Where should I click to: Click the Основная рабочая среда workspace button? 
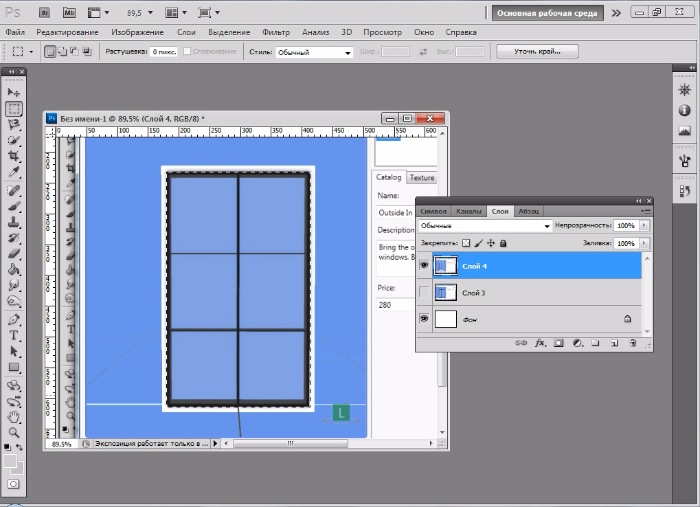pos(546,13)
